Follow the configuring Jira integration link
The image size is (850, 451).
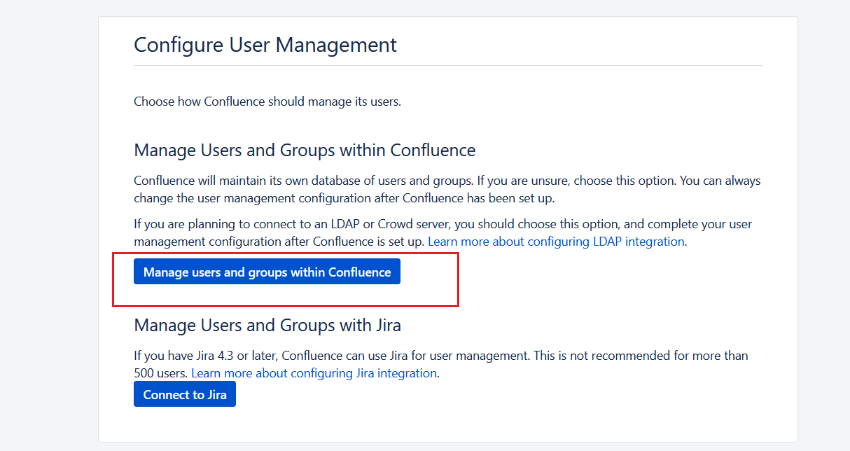tap(314, 373)
